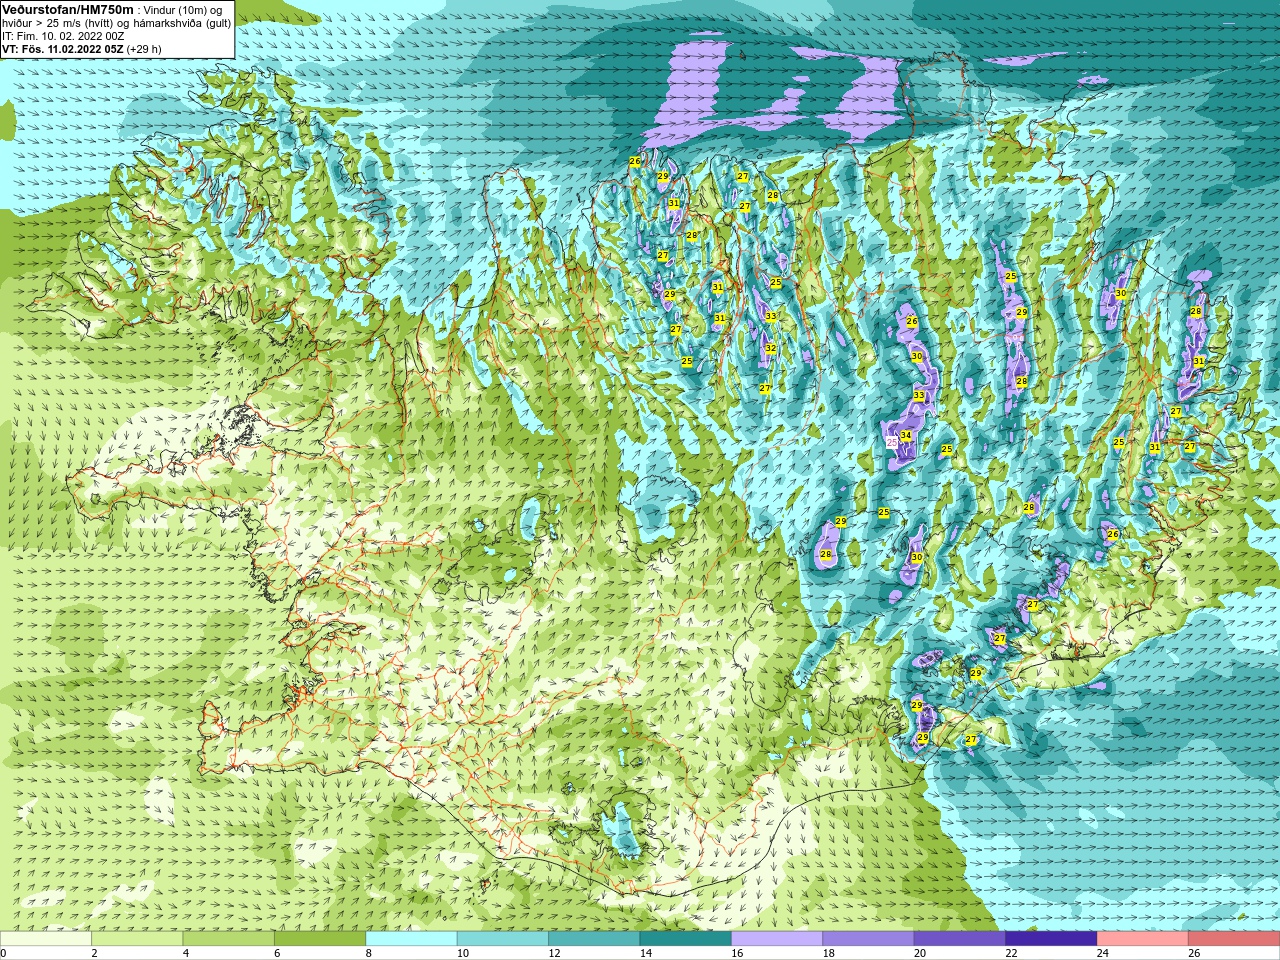This screenshot has height=960, width=1280.
Task: Choose the 12–14 m/s teal legend swatch
Action: click(x=594, y=939)
